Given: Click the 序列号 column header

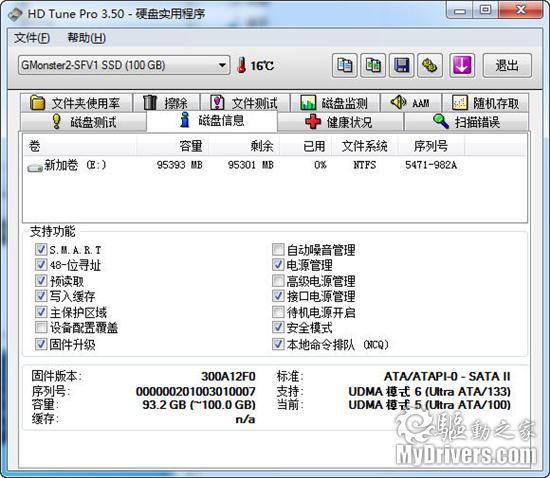Looking at the screenshot, I should [x=431, y=146].
